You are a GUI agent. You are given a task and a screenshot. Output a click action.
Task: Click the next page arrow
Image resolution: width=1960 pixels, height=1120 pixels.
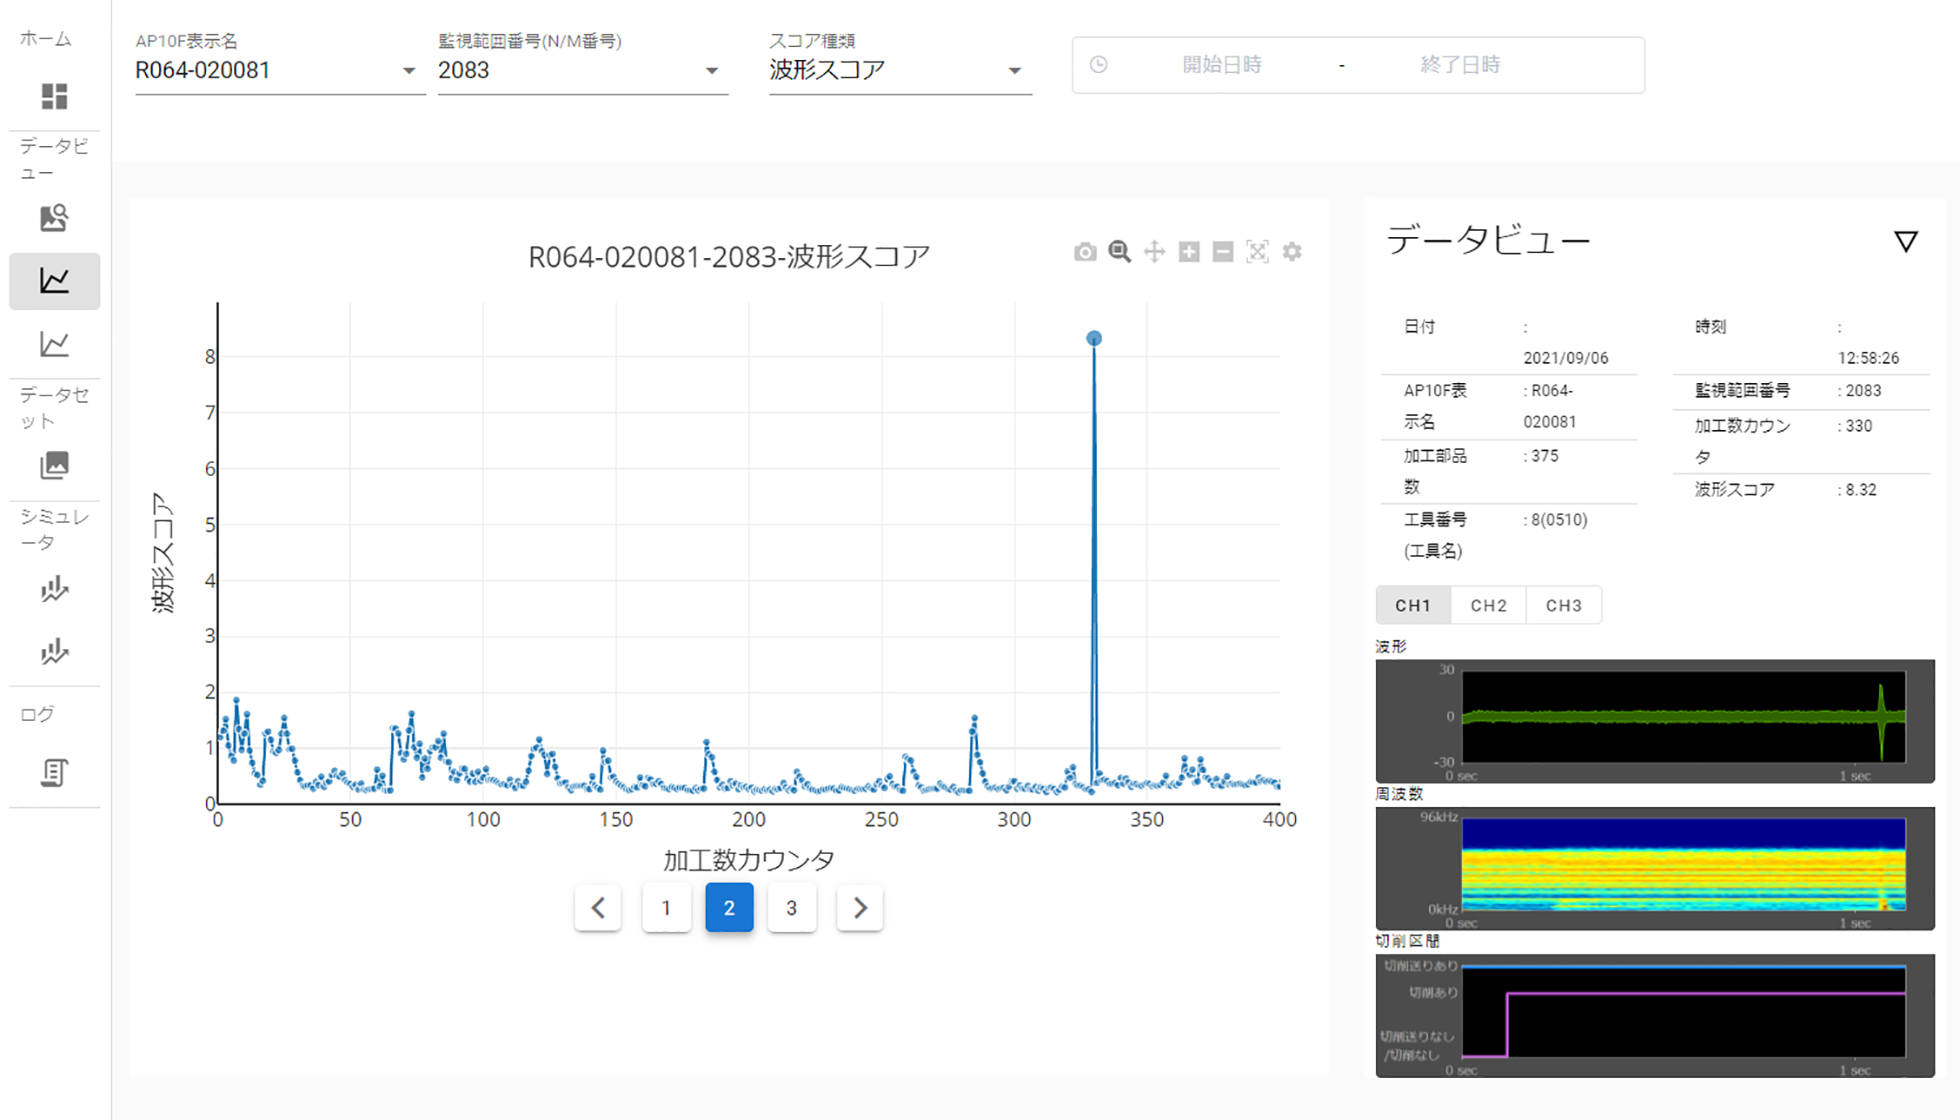pos(859,908)
